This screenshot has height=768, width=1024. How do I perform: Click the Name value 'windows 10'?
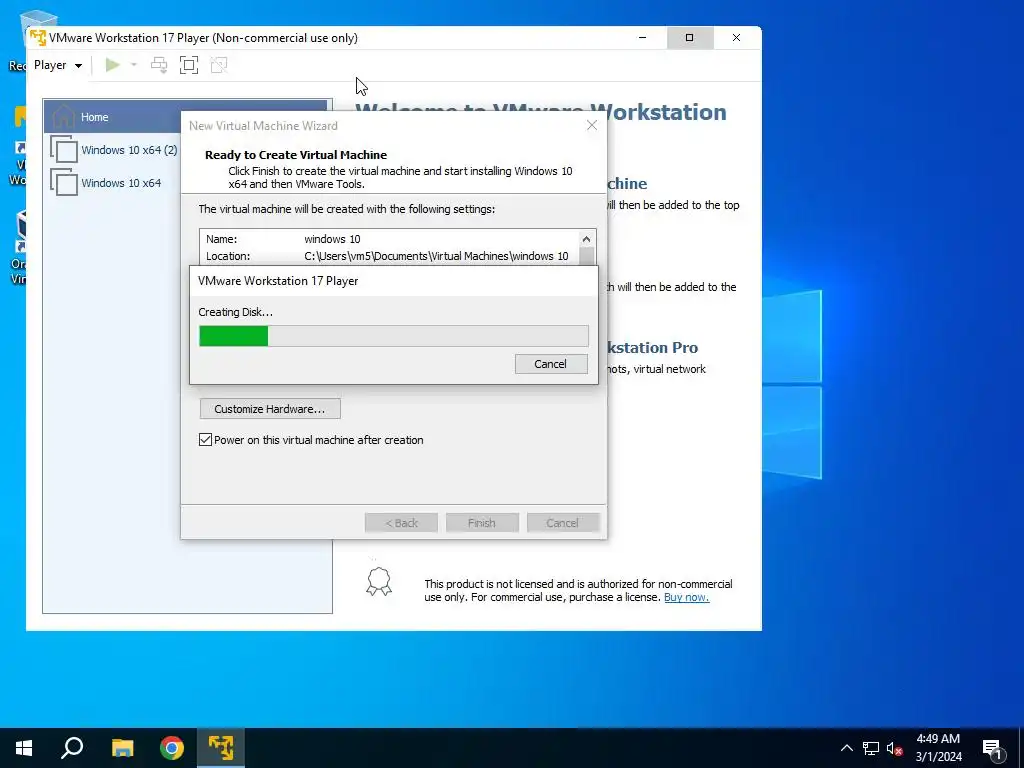332,239
